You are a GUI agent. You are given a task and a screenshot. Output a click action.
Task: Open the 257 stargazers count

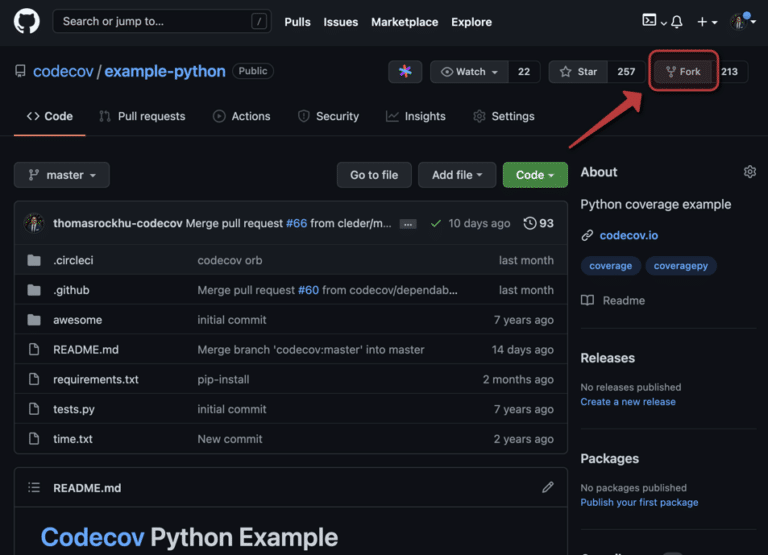626,72
